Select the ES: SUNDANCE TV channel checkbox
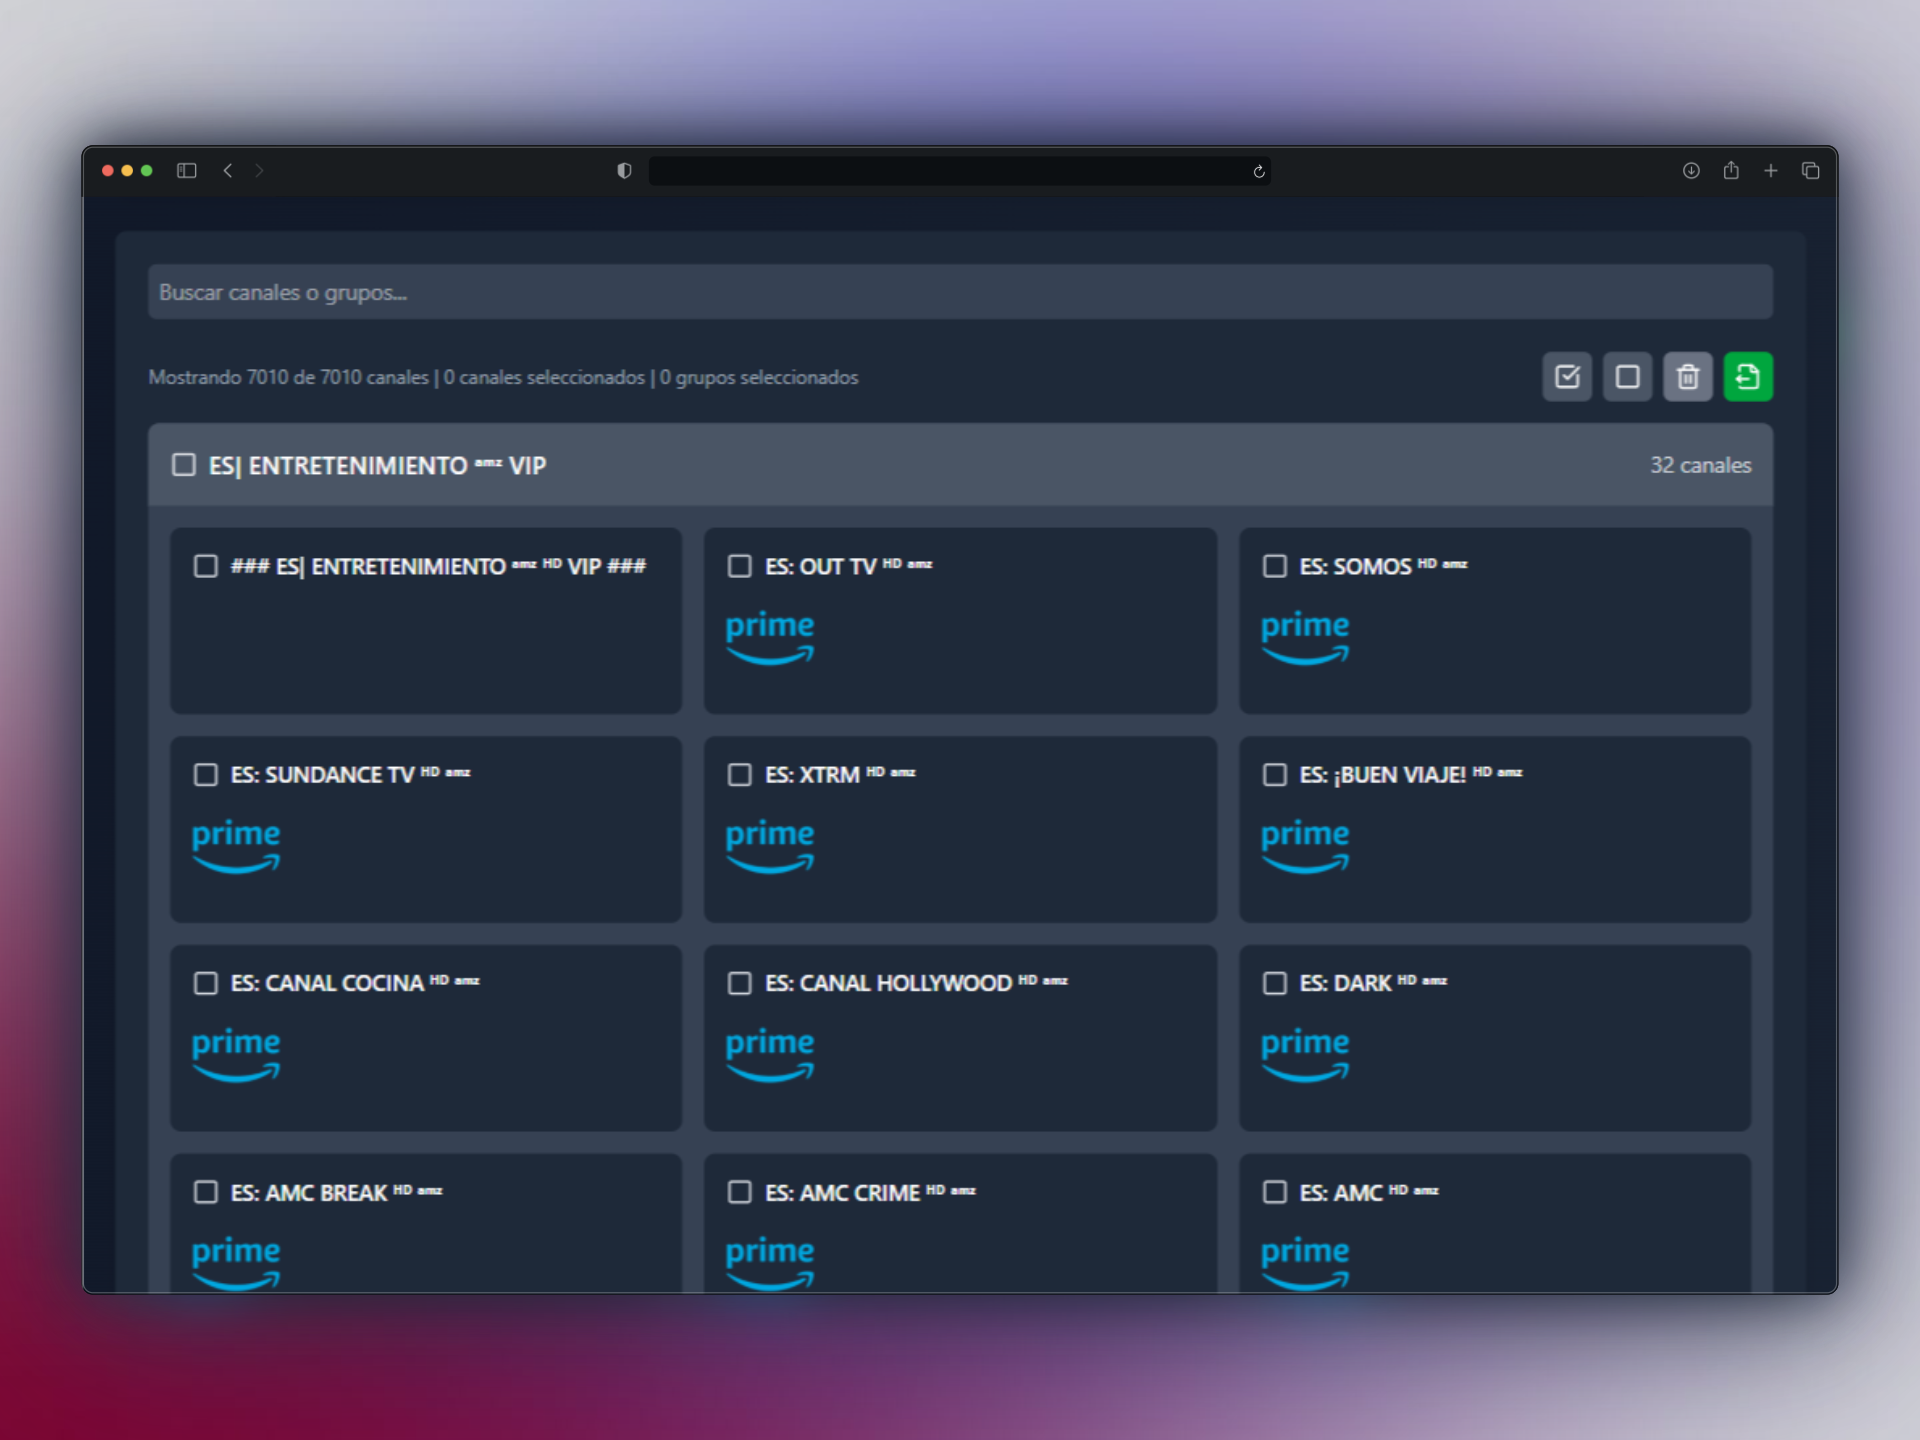The image size is (1920, 1440). [206, 774]
